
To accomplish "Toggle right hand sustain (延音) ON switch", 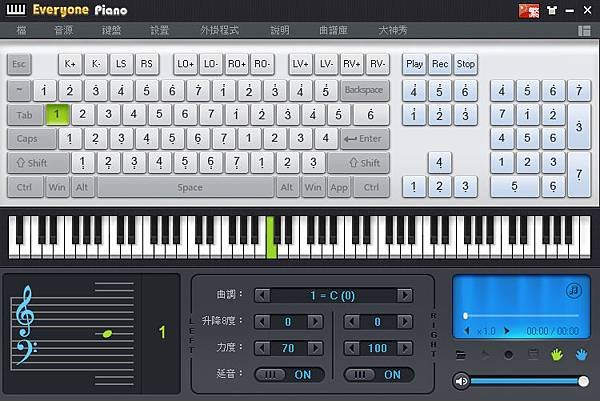I will (x=379, y=375).
